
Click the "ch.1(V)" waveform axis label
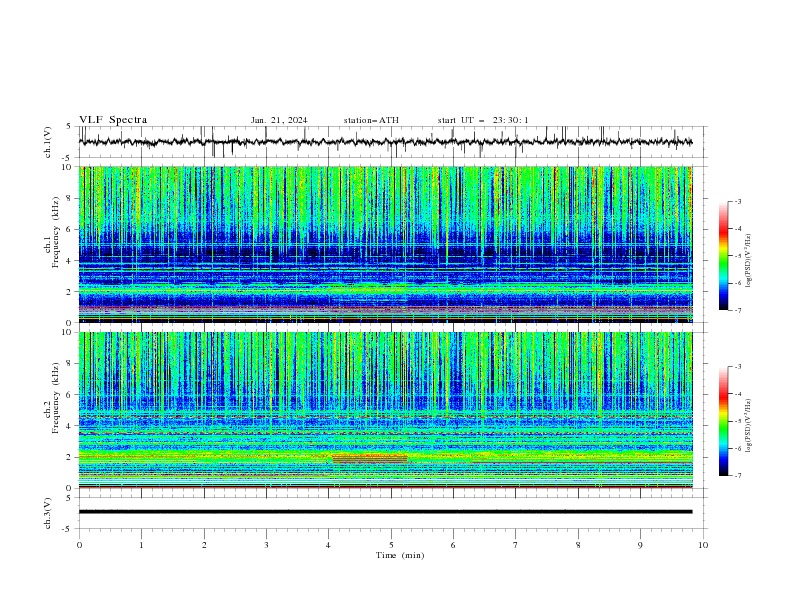coord(48,142)
